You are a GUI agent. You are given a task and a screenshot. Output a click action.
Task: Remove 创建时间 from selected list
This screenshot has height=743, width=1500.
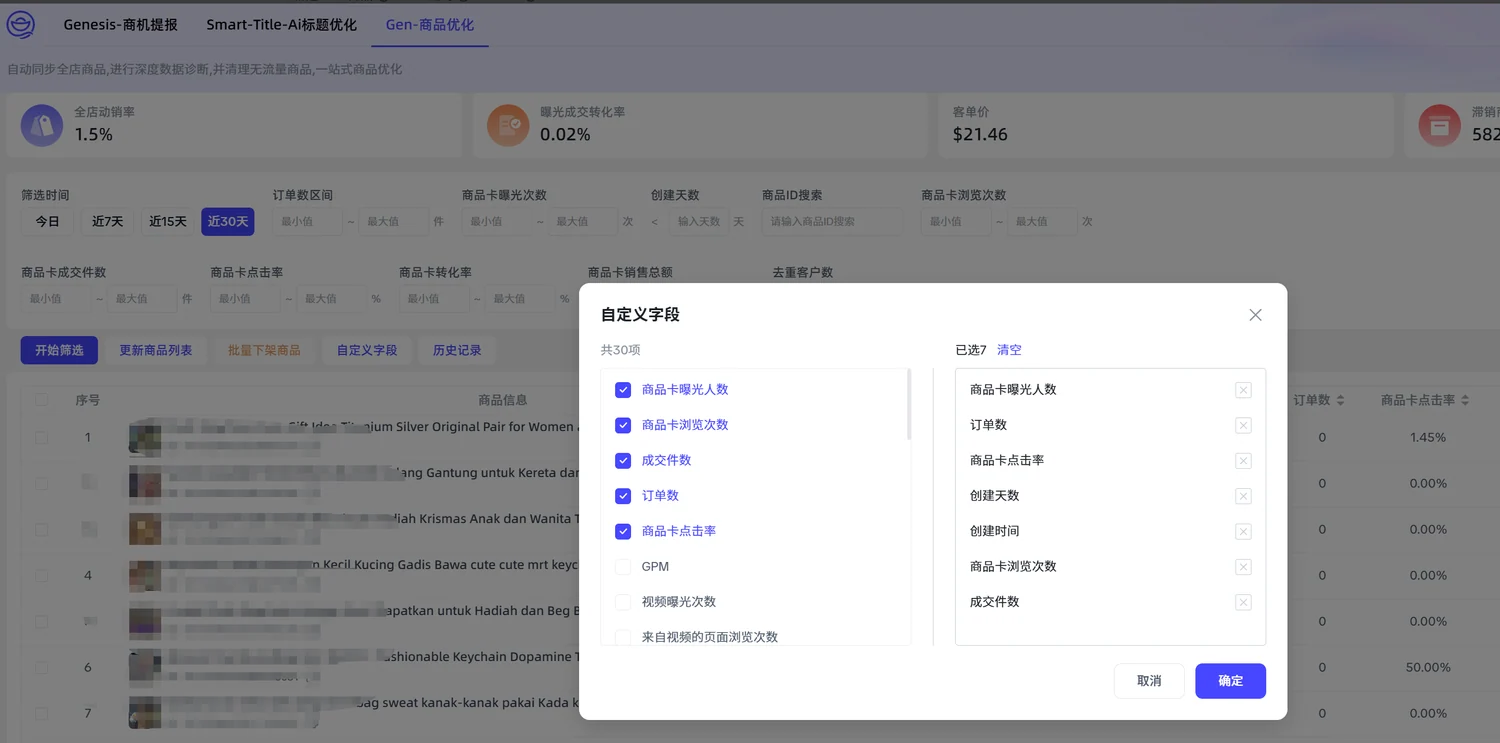pos(1243,531)
